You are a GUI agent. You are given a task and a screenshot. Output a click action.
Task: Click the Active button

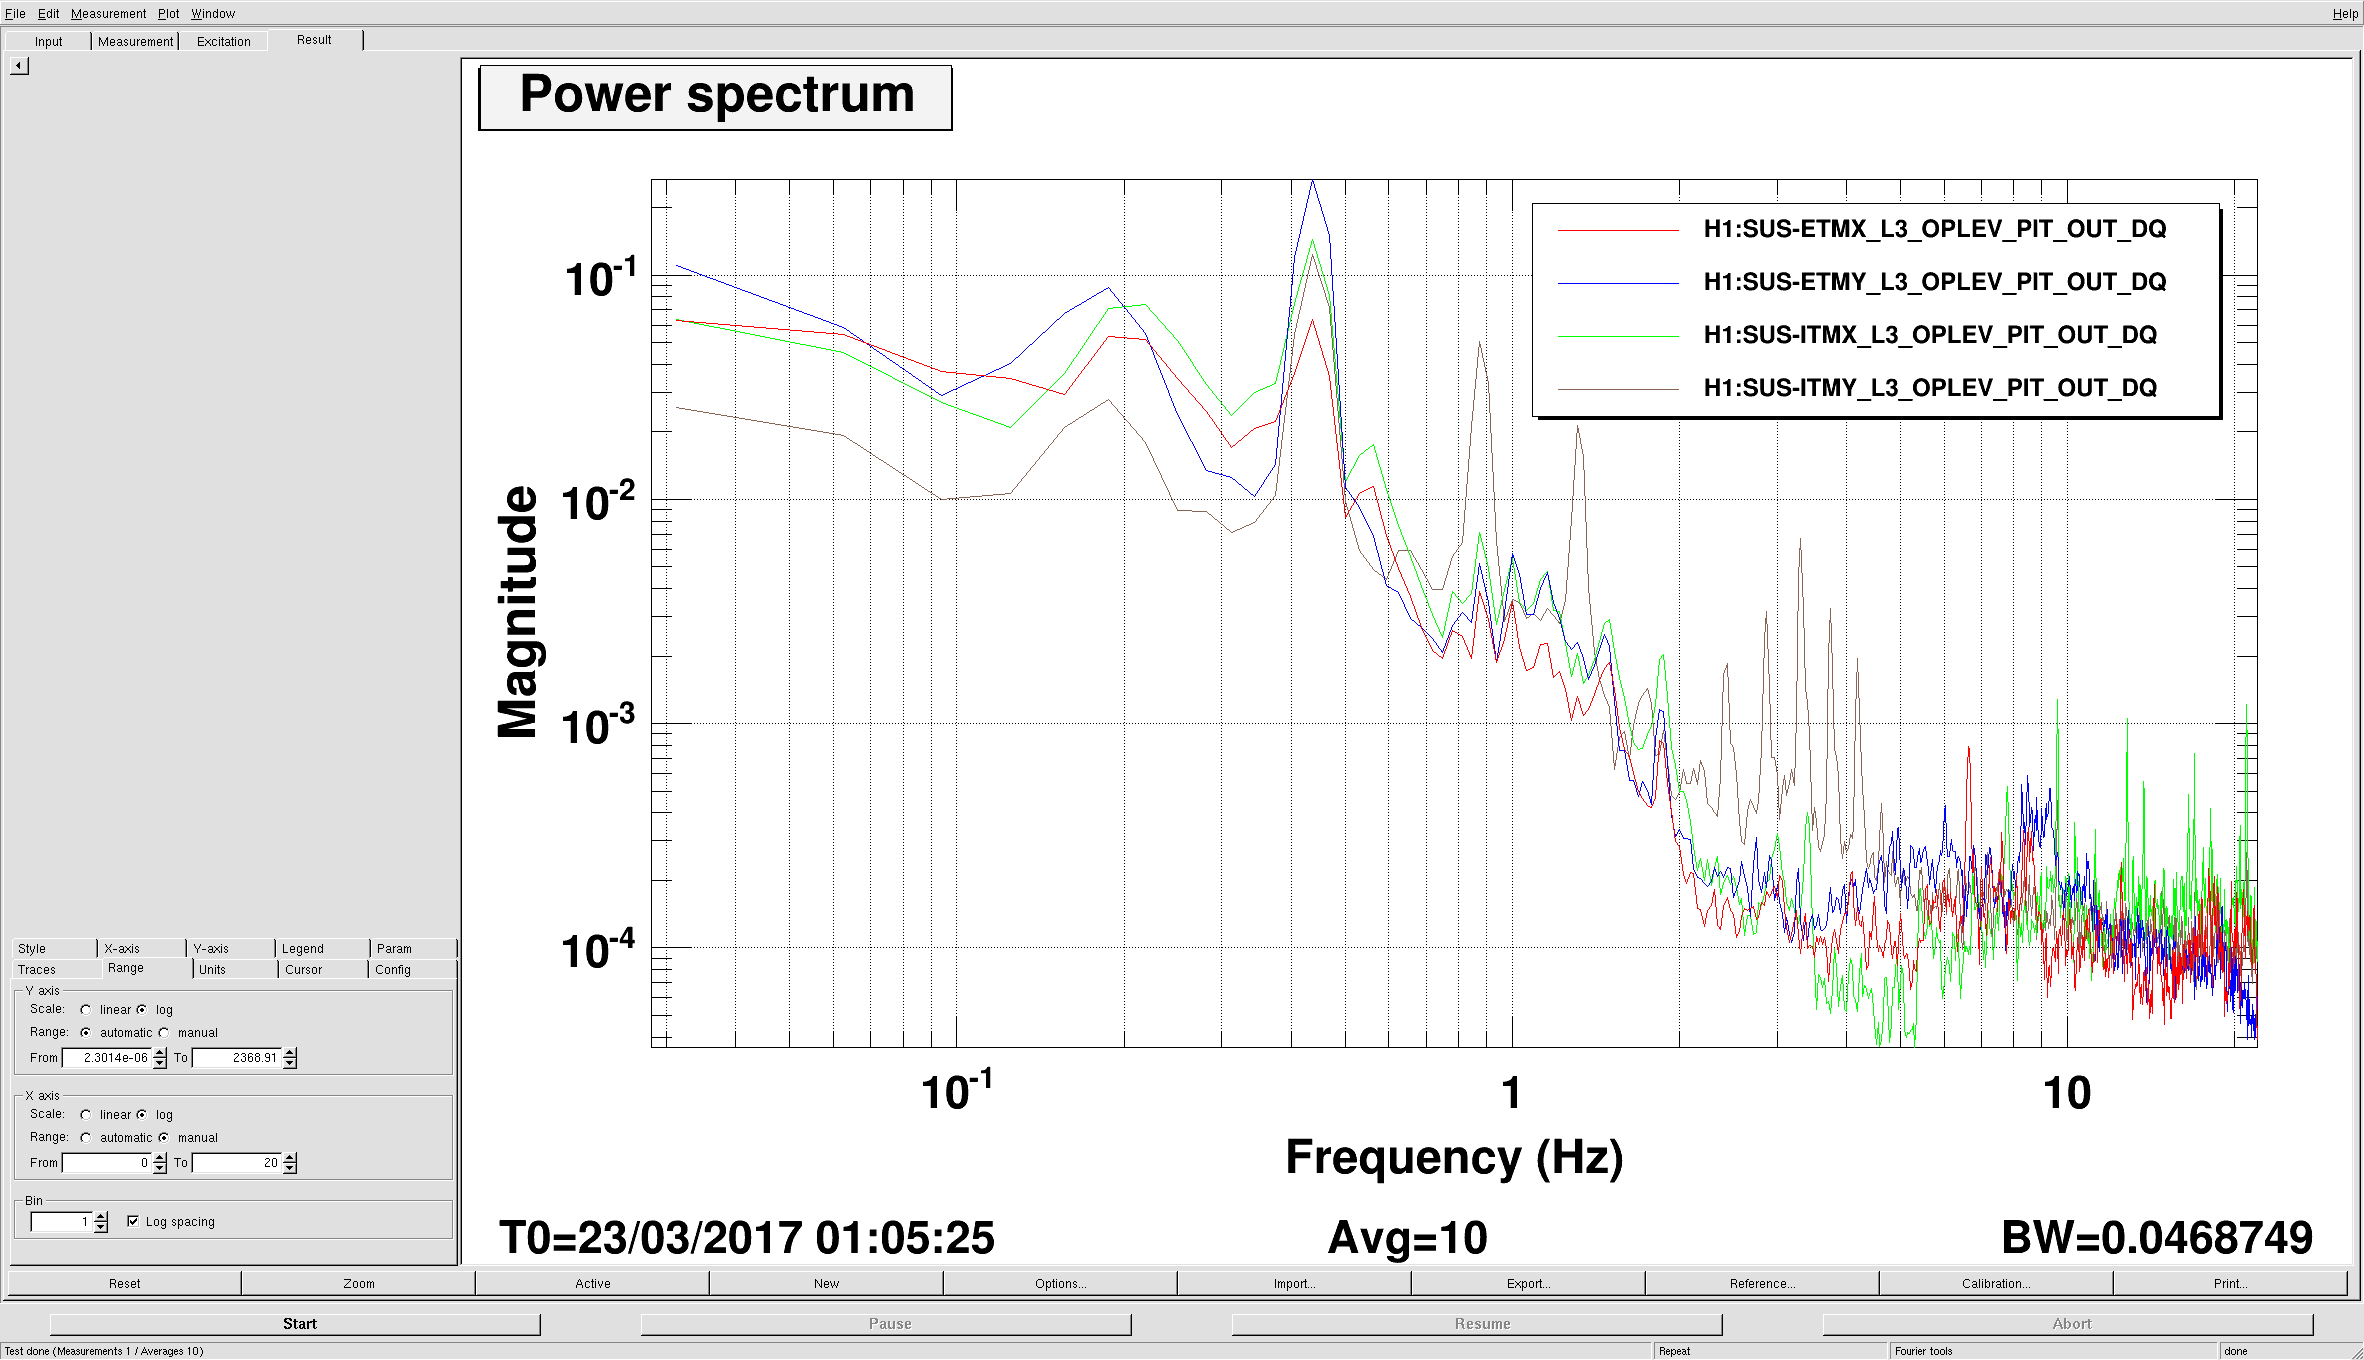click(x=593, y=1283)
